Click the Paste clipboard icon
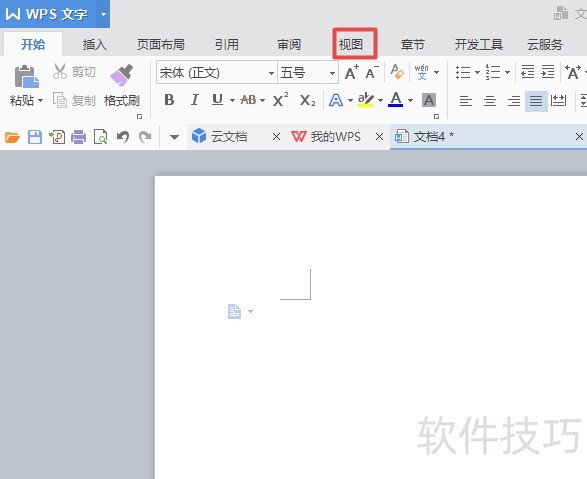The height and width of the screenshot is (479, 587). [x=26, y=77]
